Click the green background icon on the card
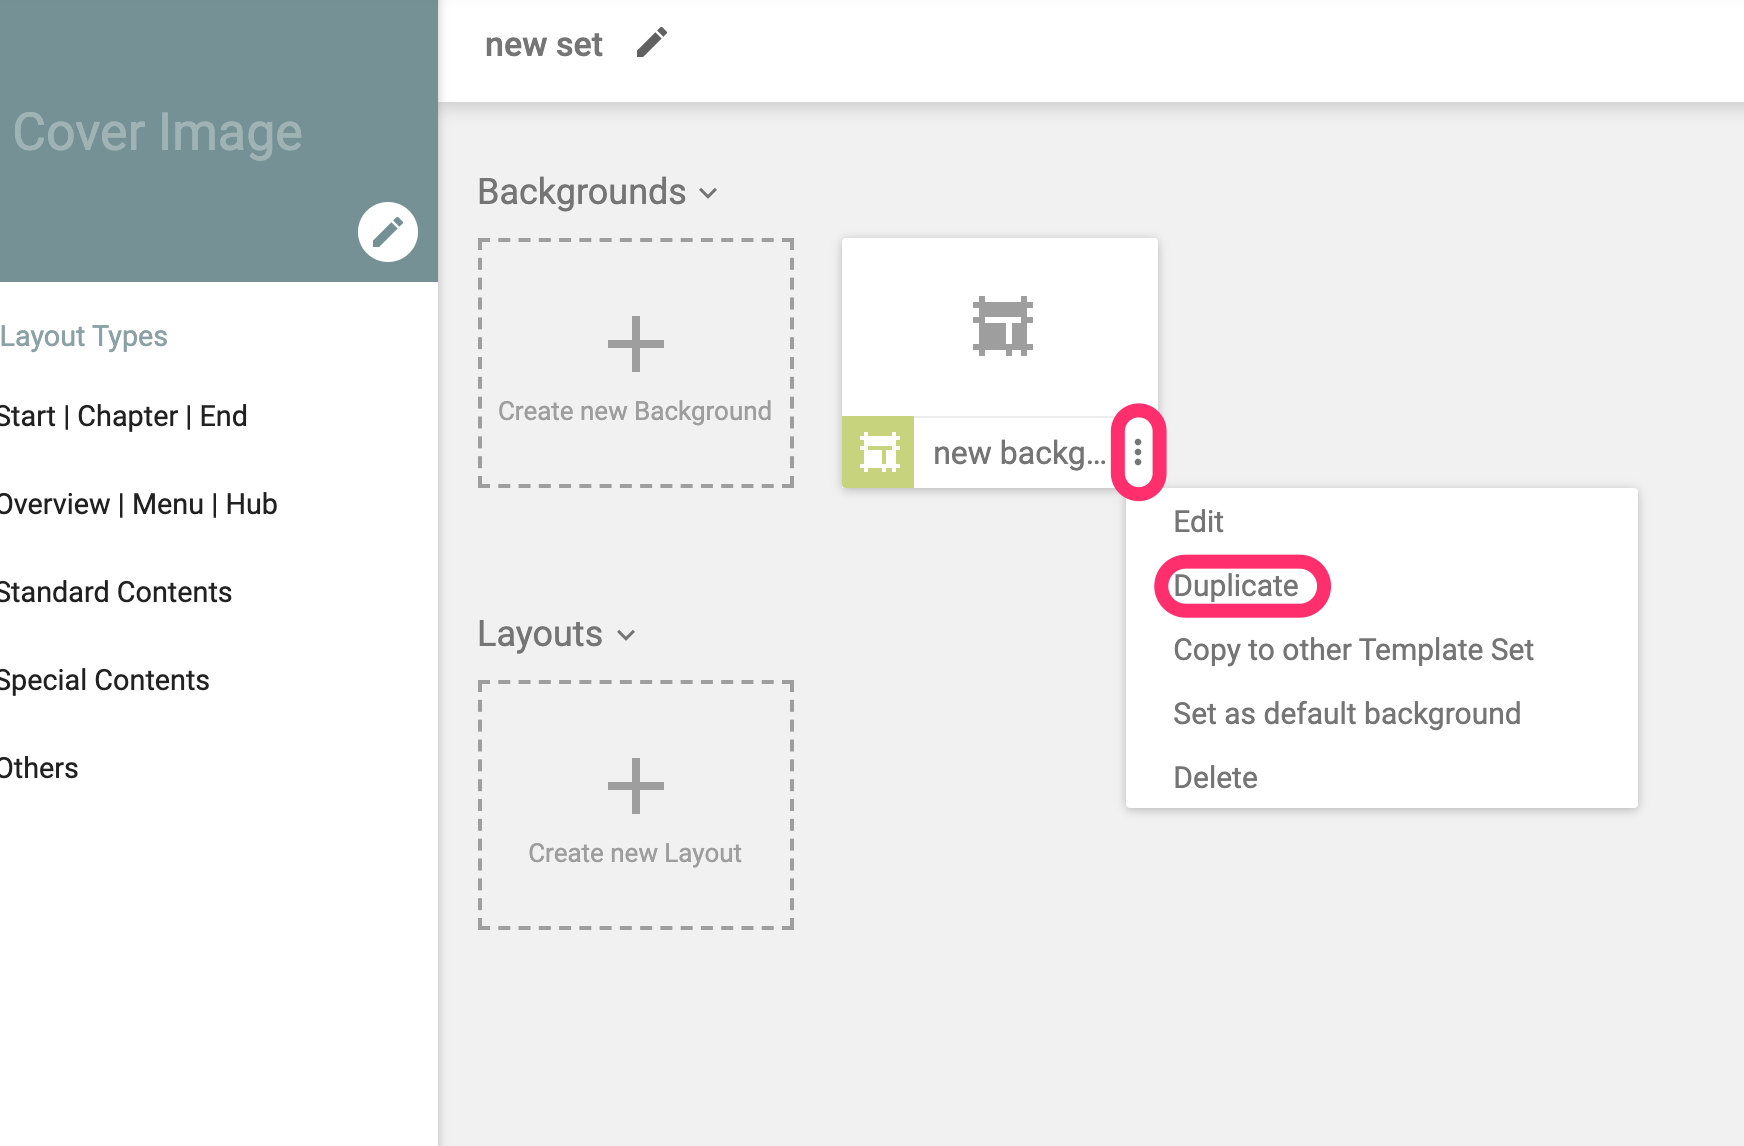The image size is (1744, 1146). 878,452
